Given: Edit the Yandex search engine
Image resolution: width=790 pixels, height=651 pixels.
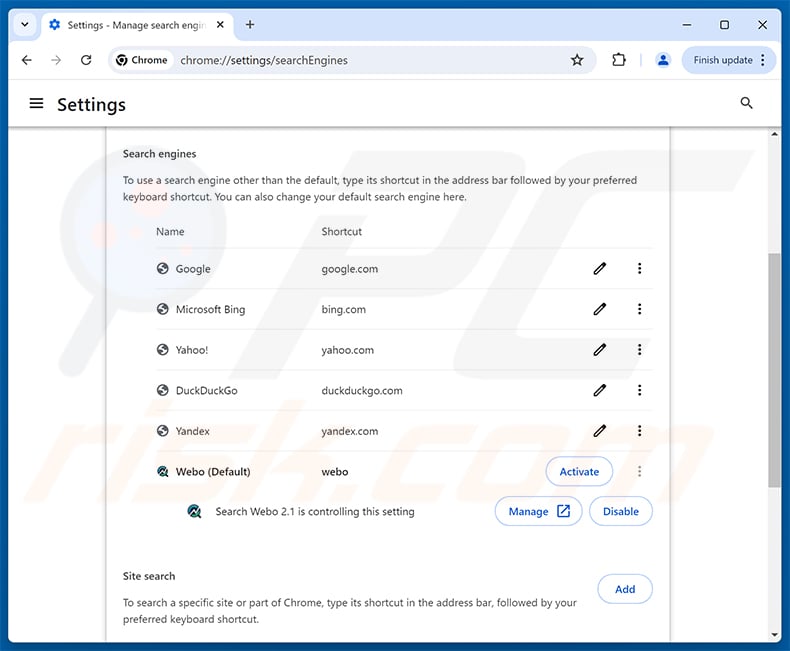Looking at the screenshot, I should tap(600, 431).
